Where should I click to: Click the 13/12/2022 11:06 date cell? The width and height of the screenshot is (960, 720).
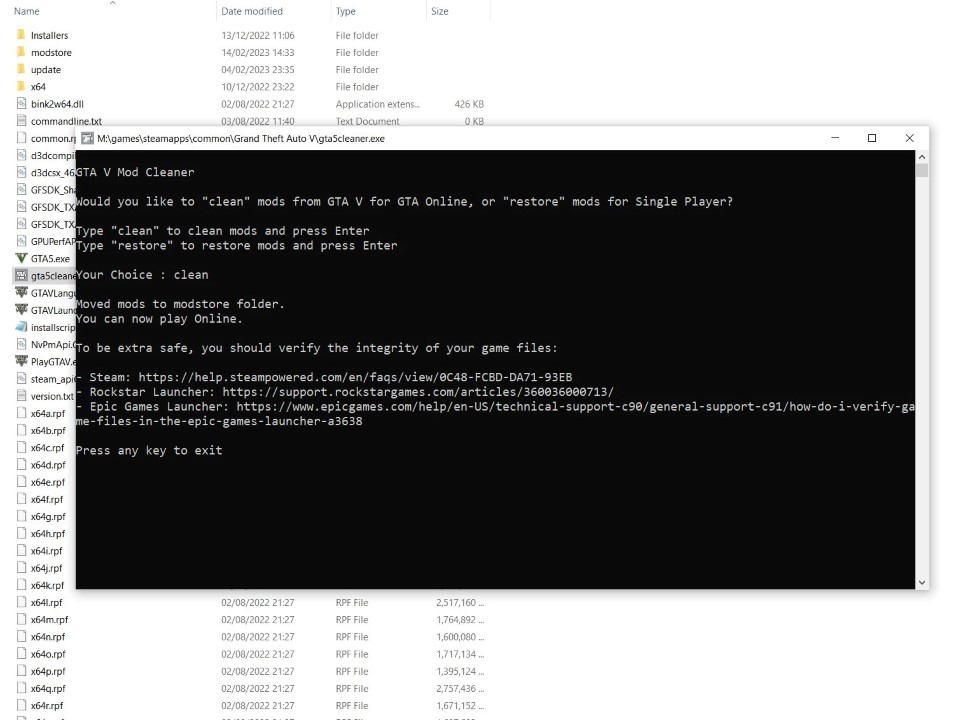point(258,36)
